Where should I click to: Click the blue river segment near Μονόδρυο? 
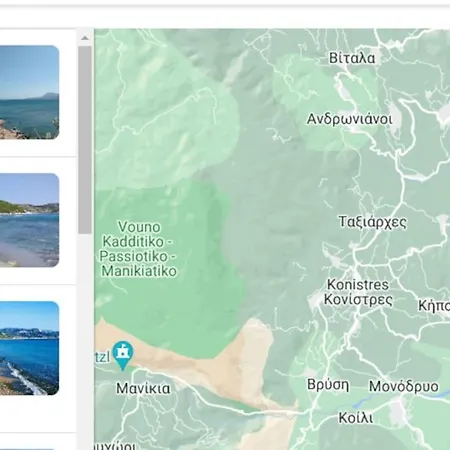(363, 403)
